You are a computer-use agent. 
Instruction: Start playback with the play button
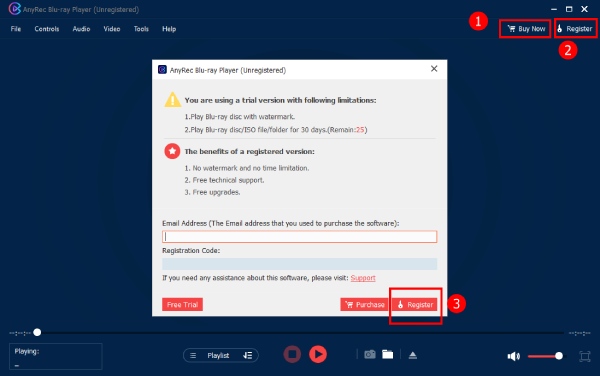318,354
